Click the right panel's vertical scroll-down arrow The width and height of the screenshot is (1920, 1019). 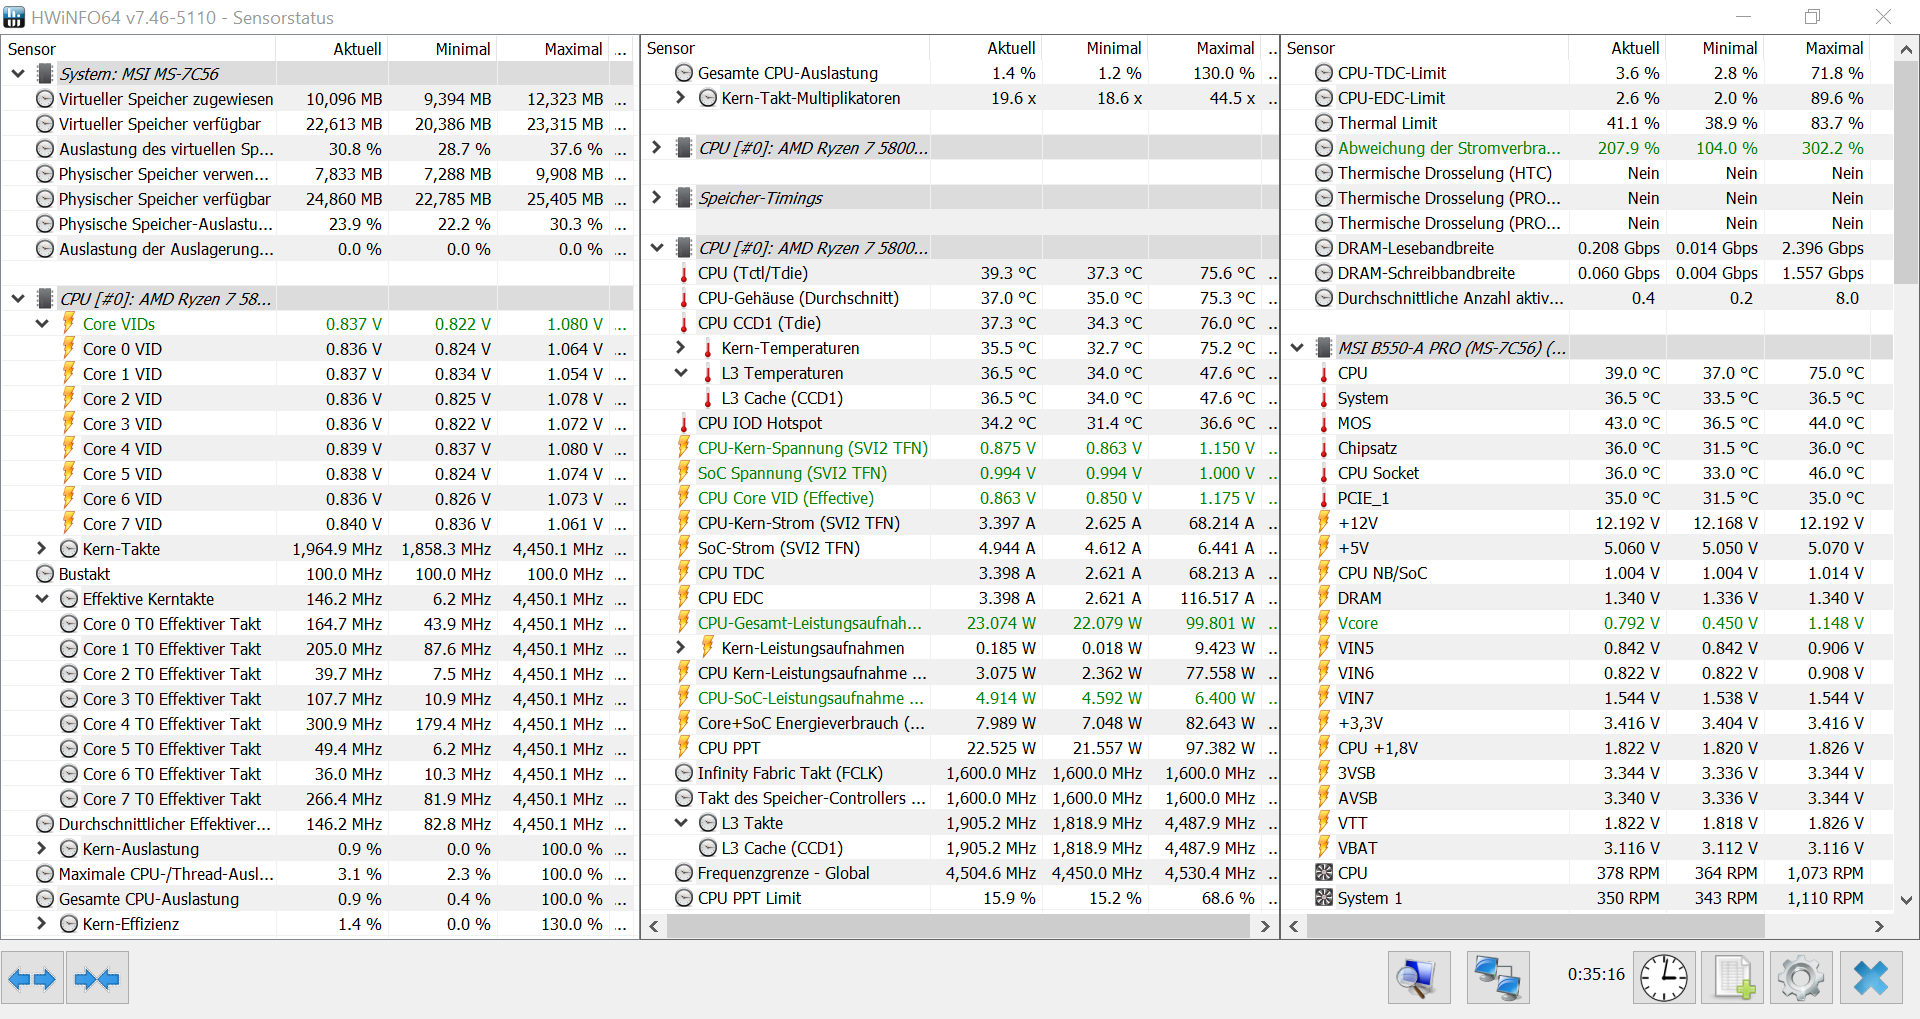tap(1907, 900)
